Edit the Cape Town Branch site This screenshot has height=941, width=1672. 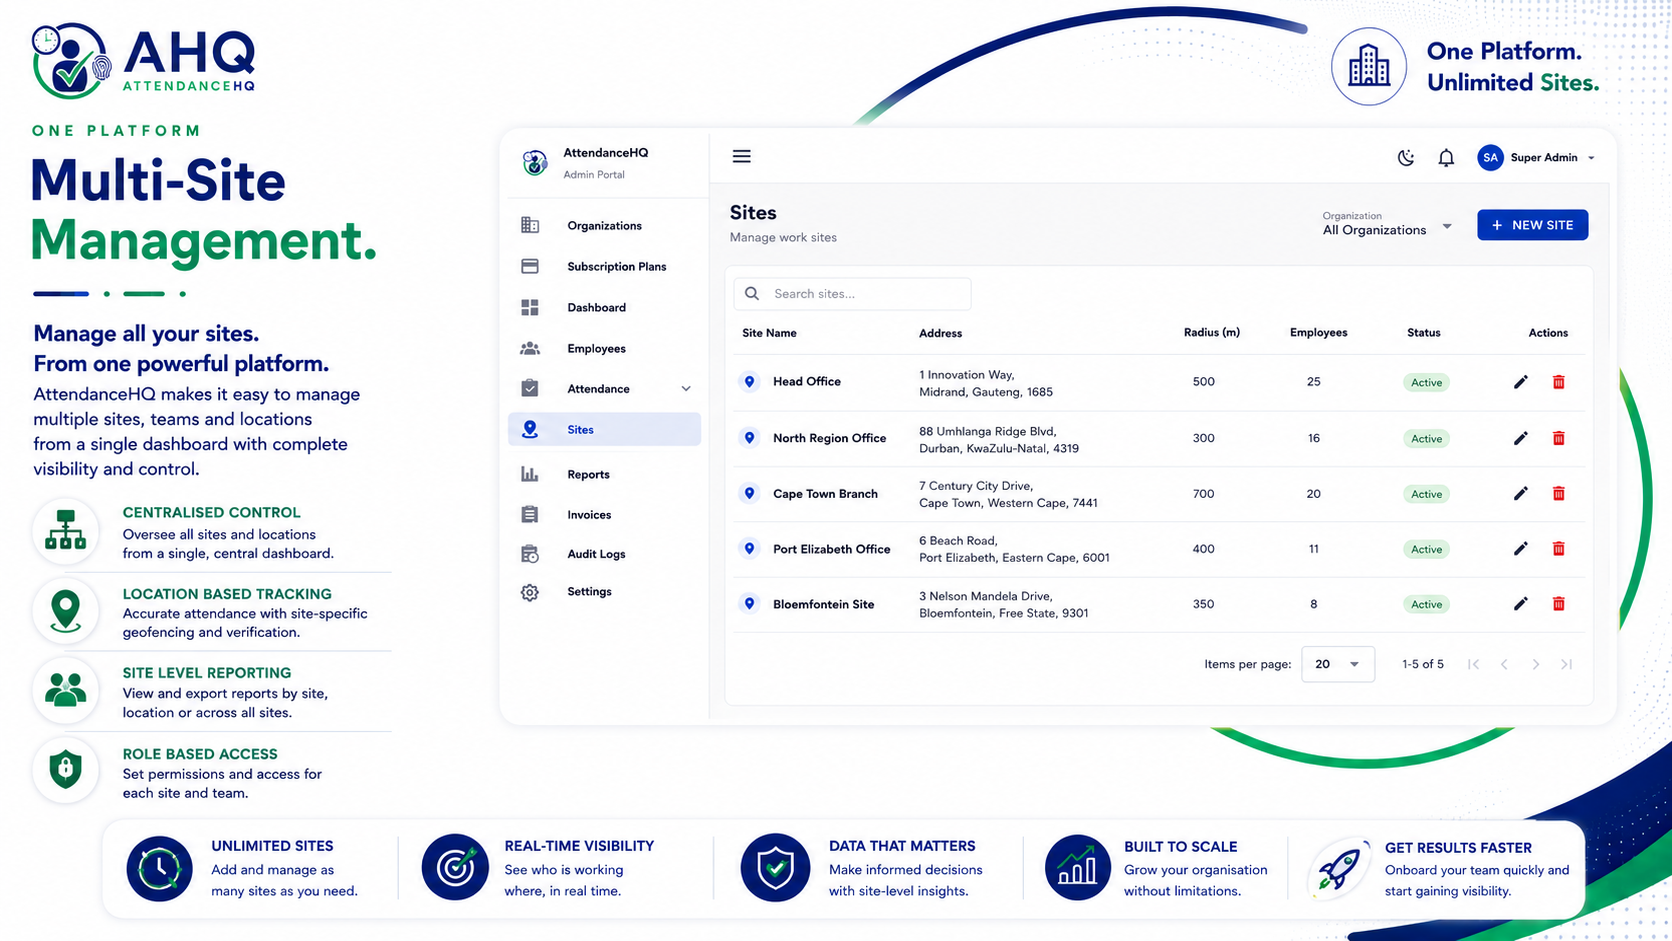pos(1520,493)
